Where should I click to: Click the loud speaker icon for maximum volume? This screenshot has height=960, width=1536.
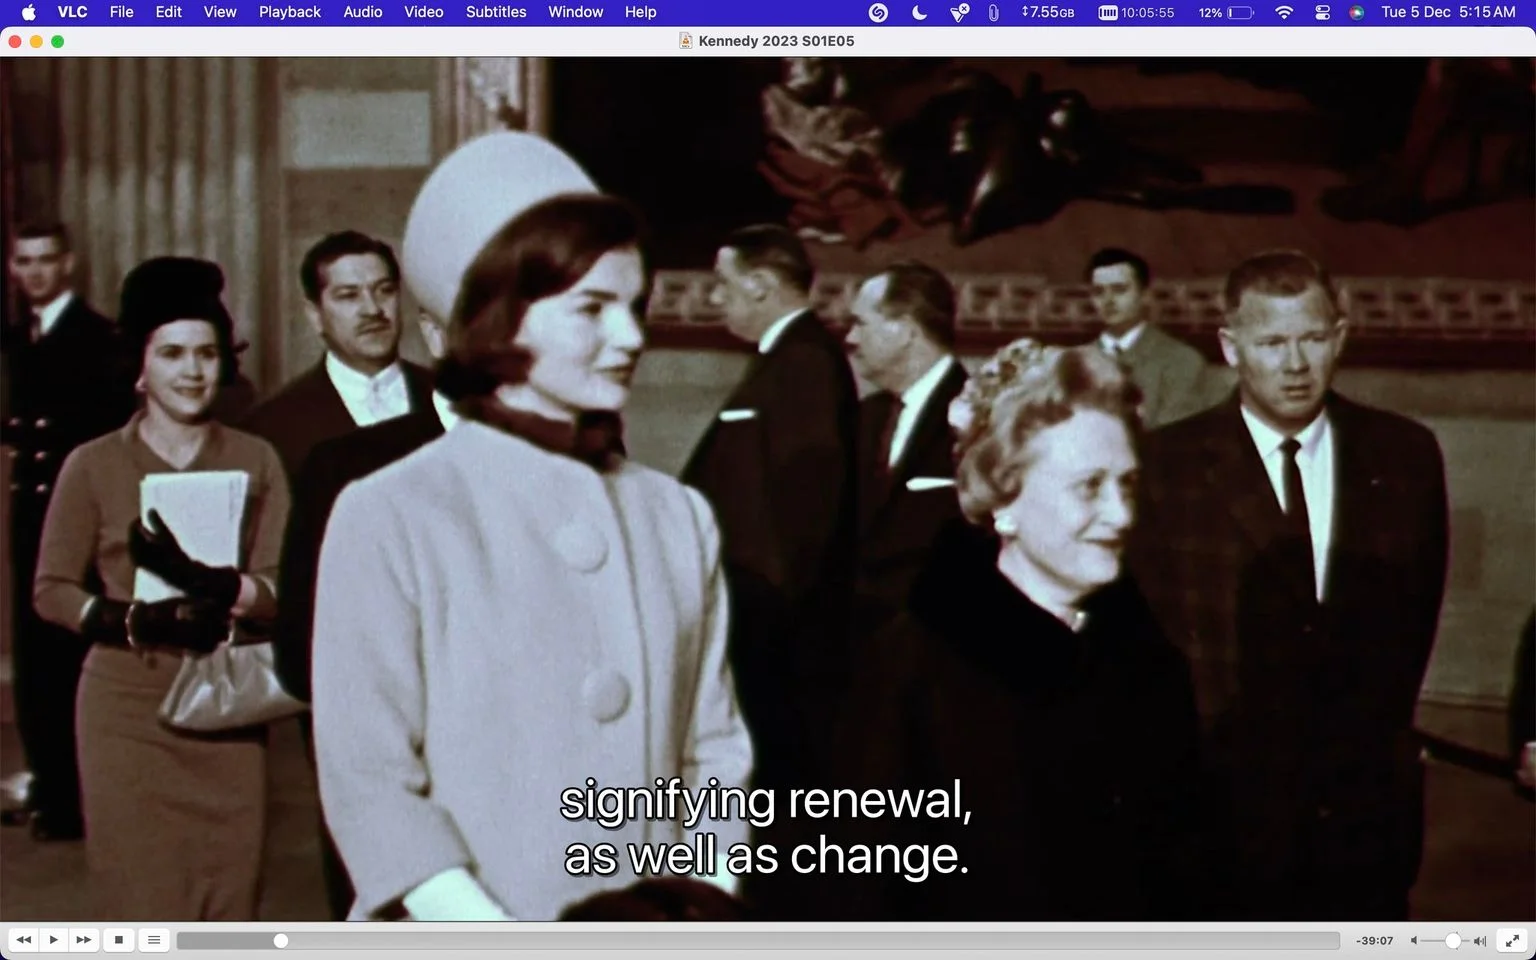pyautogui.click(x=1480, y=941)
